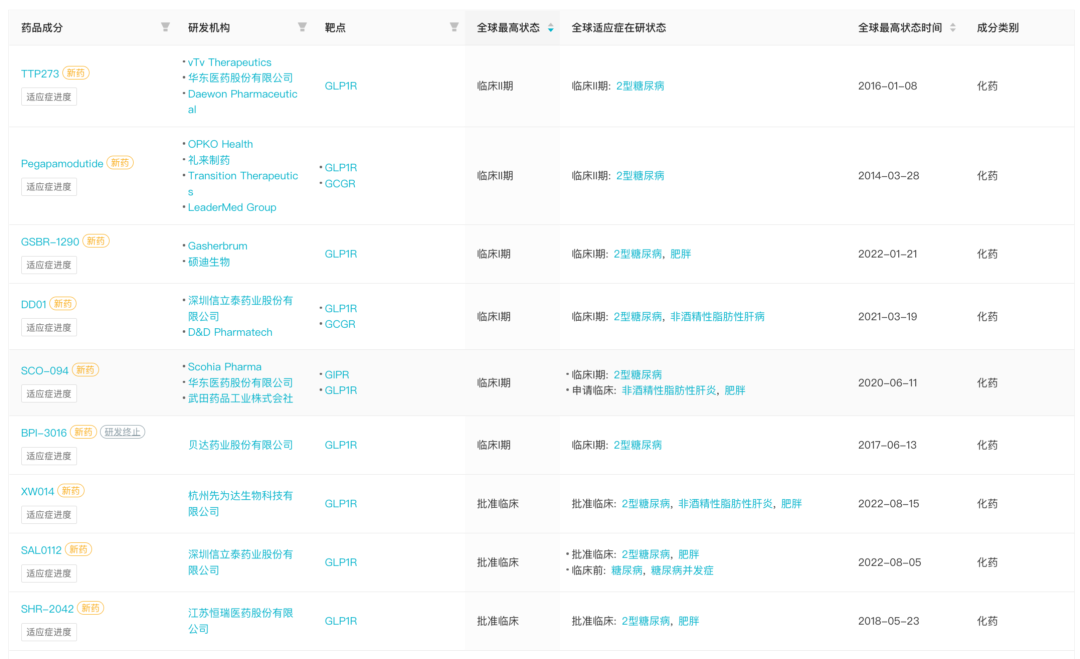Open filter for 研发机构 column

pos(302,27)
